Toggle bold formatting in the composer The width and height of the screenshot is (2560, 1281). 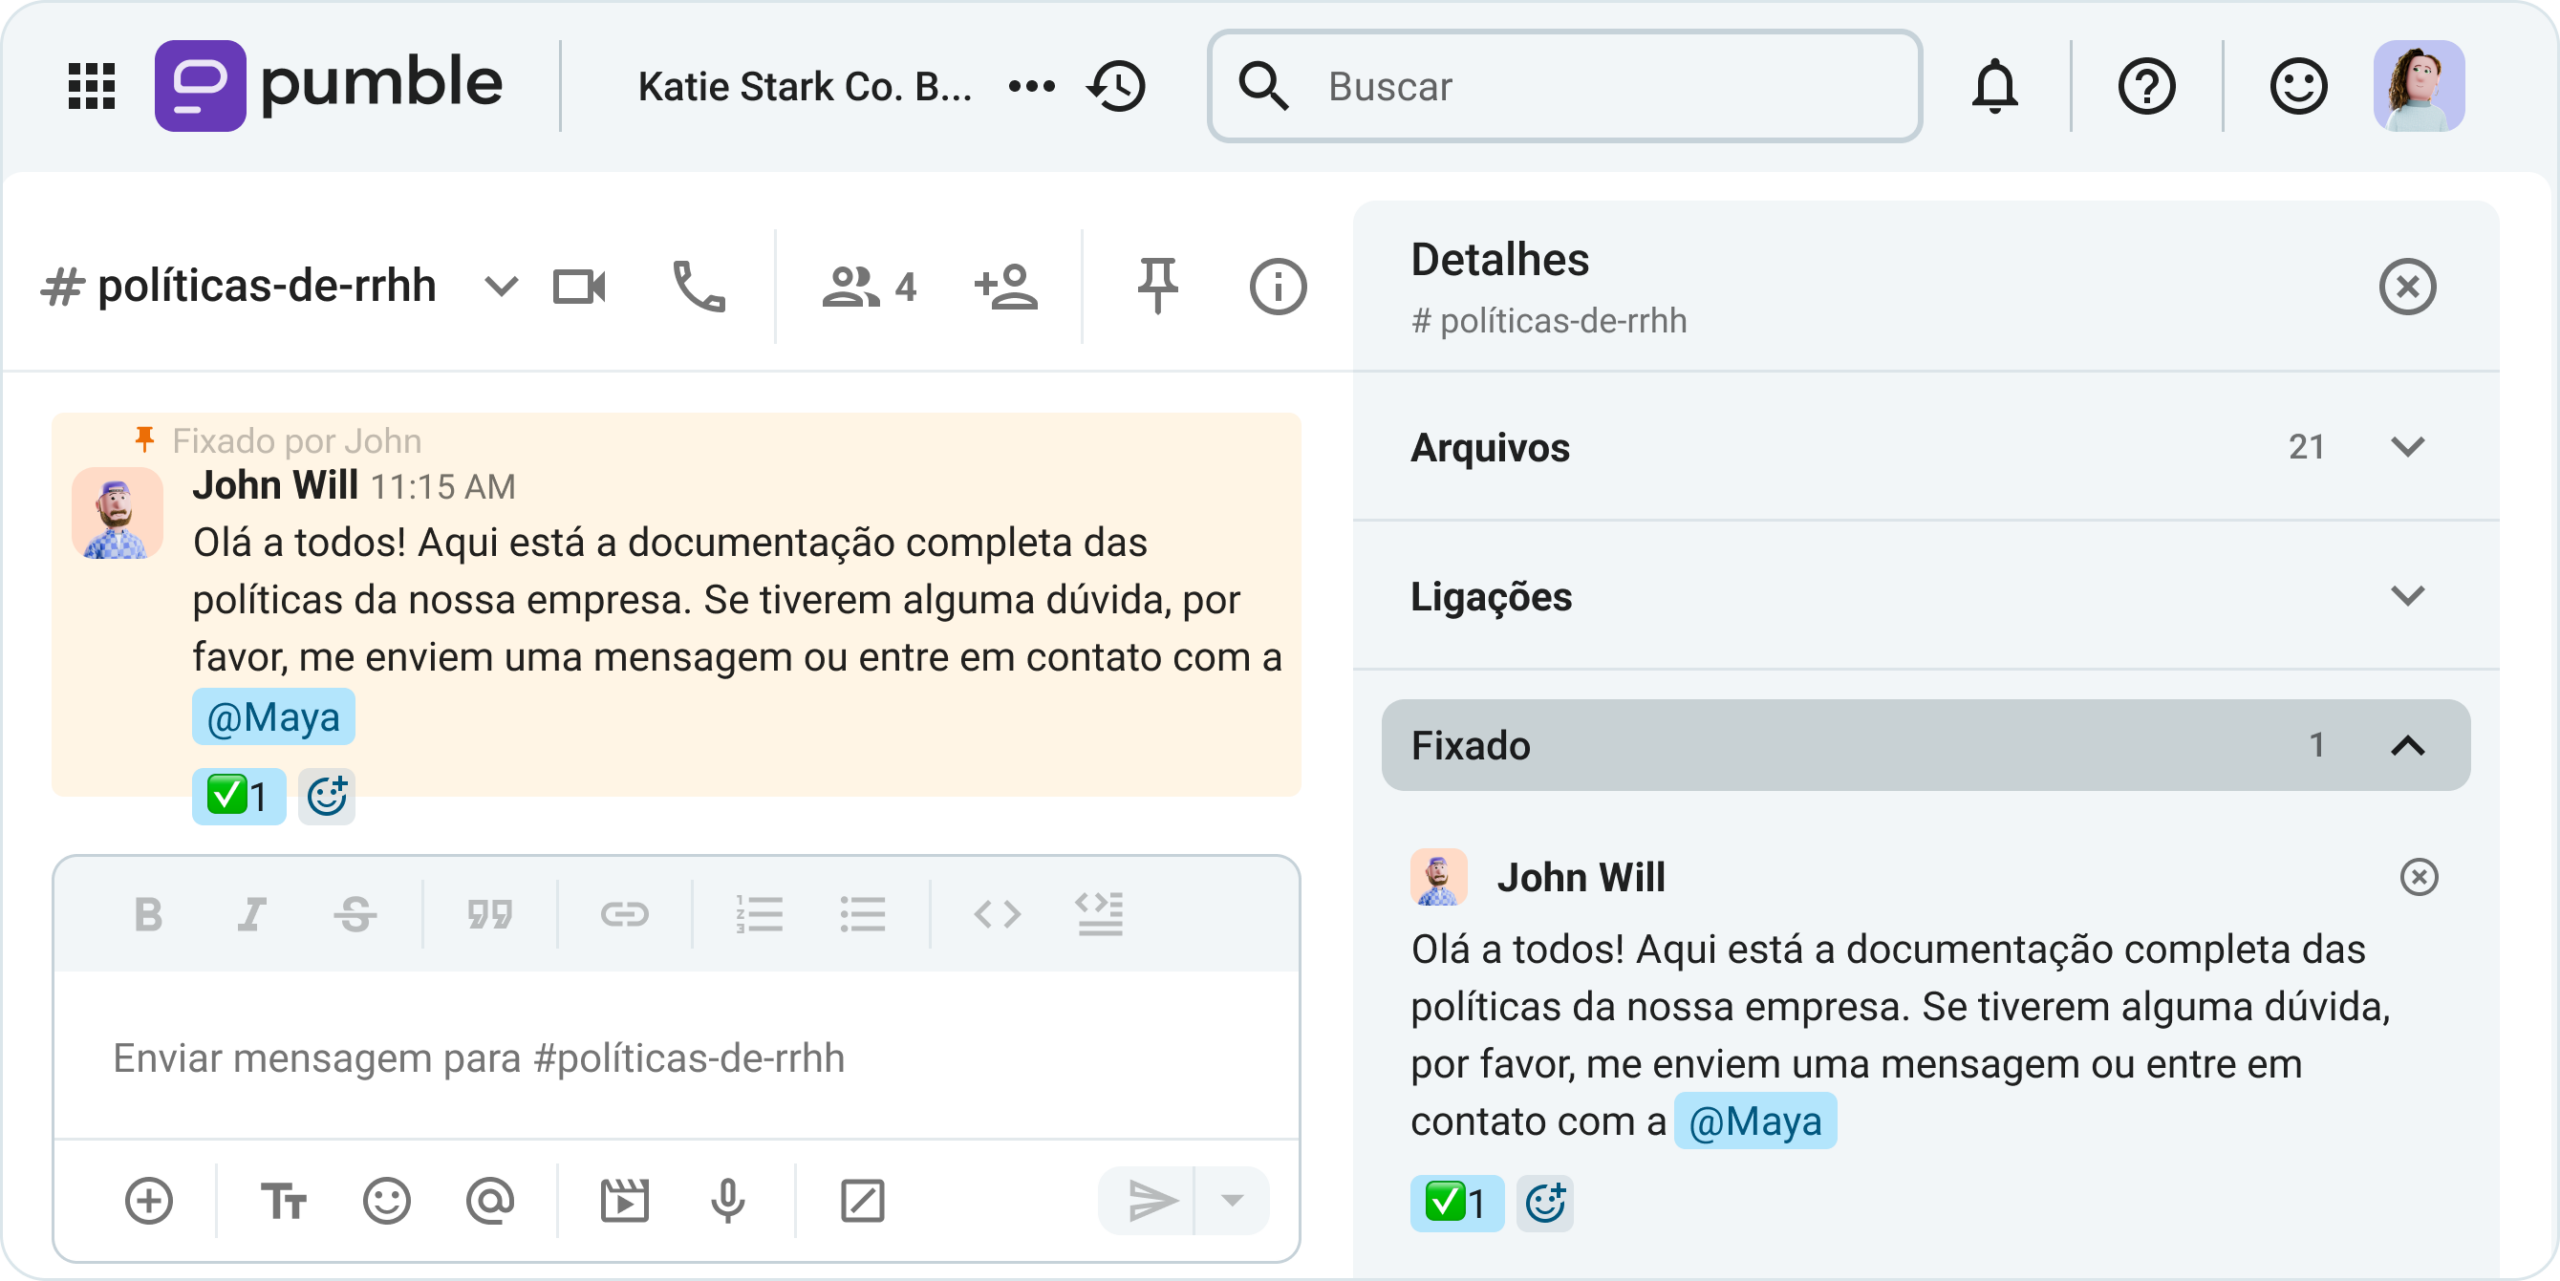coord(149,913)
